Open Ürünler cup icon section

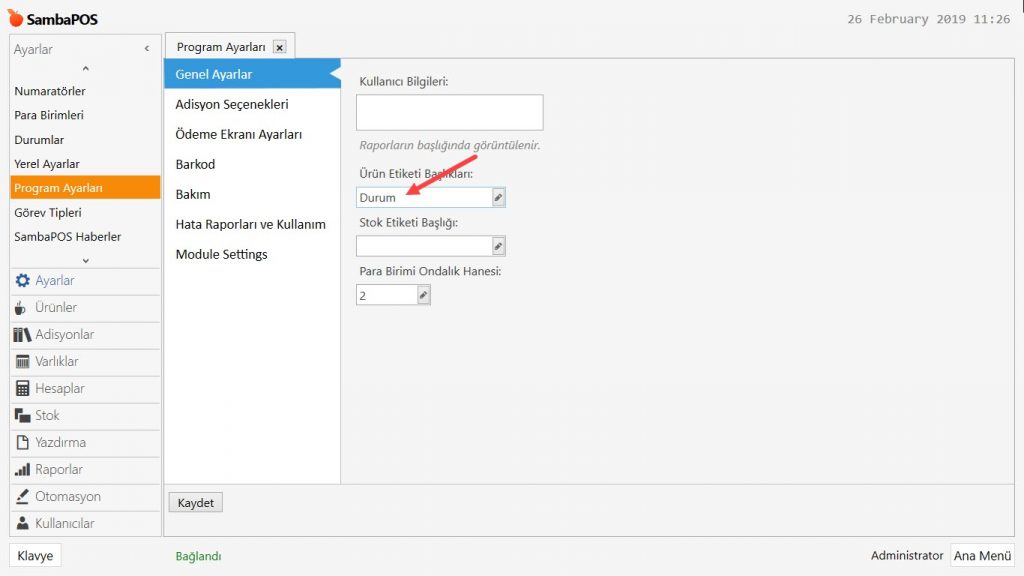click(22, 308)
